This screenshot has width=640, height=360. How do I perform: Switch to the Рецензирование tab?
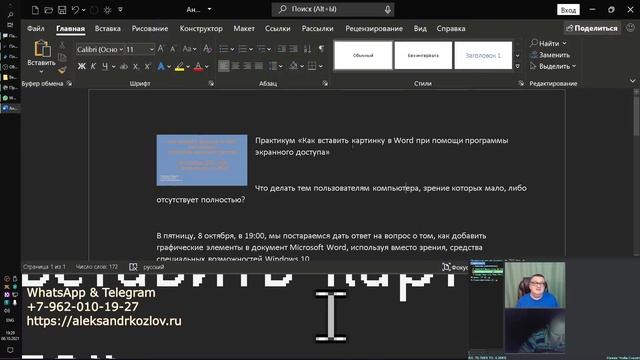(374, 29)
